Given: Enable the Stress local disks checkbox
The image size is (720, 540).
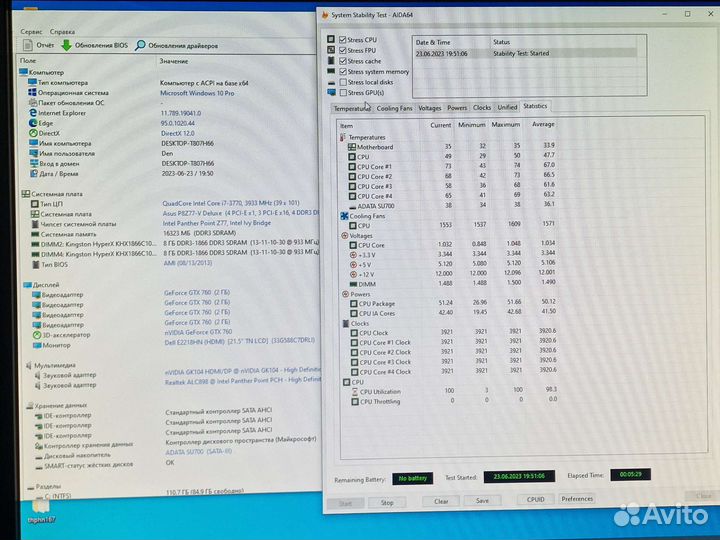Looking at the screenshot, I should (343, 82).
